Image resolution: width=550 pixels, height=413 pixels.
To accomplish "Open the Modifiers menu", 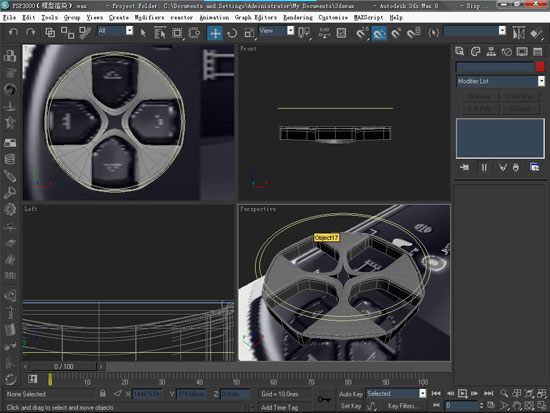I will click(x=149, y=18).
